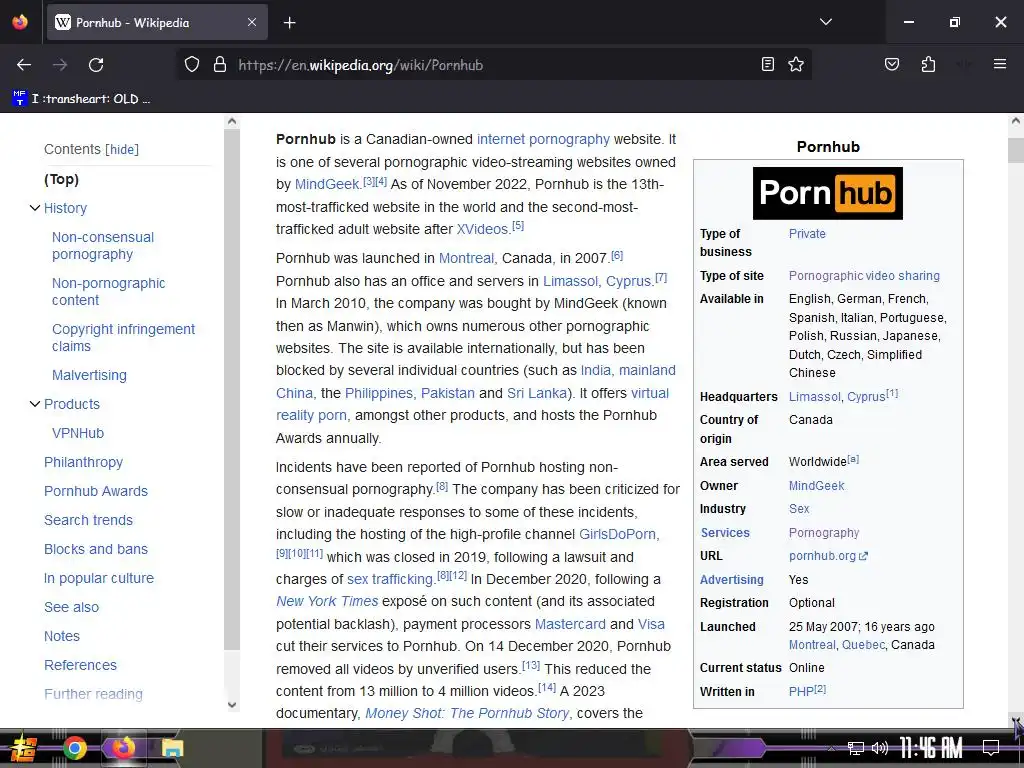Go back with the browser back arrow
This screenshot has height=768, width=1024.
pos(24,65)
